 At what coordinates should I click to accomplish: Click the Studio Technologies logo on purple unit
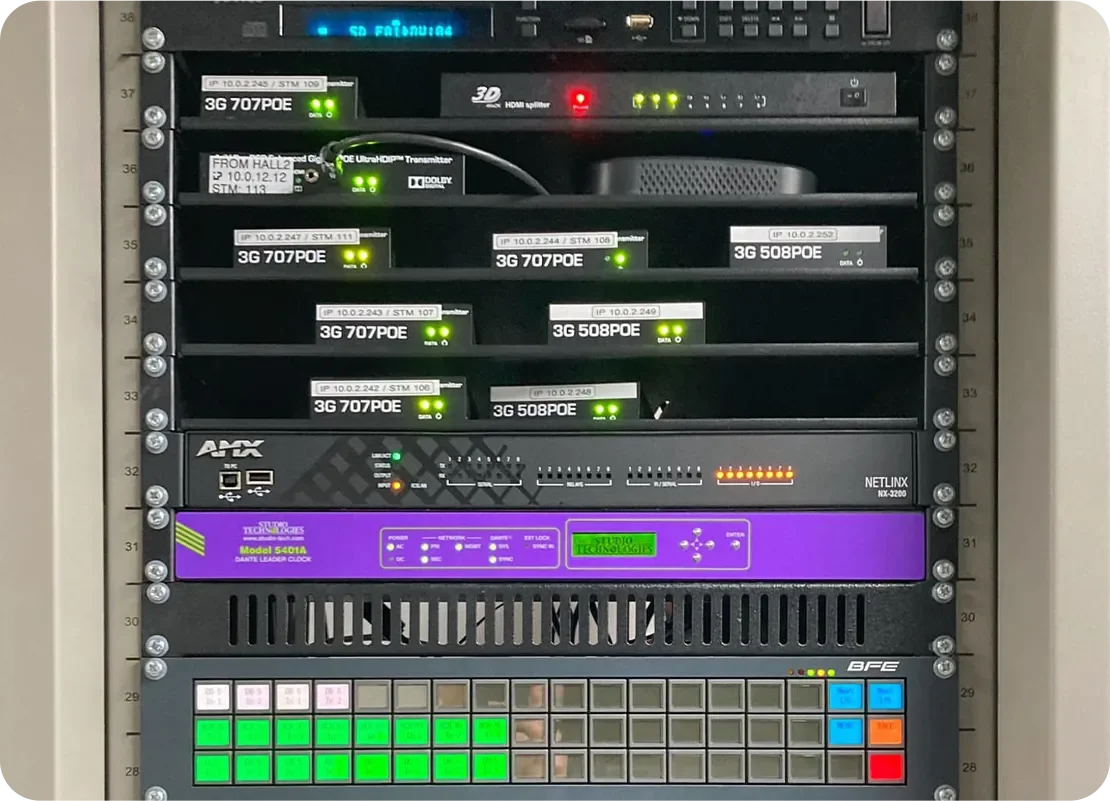click(x=273, y=529)
